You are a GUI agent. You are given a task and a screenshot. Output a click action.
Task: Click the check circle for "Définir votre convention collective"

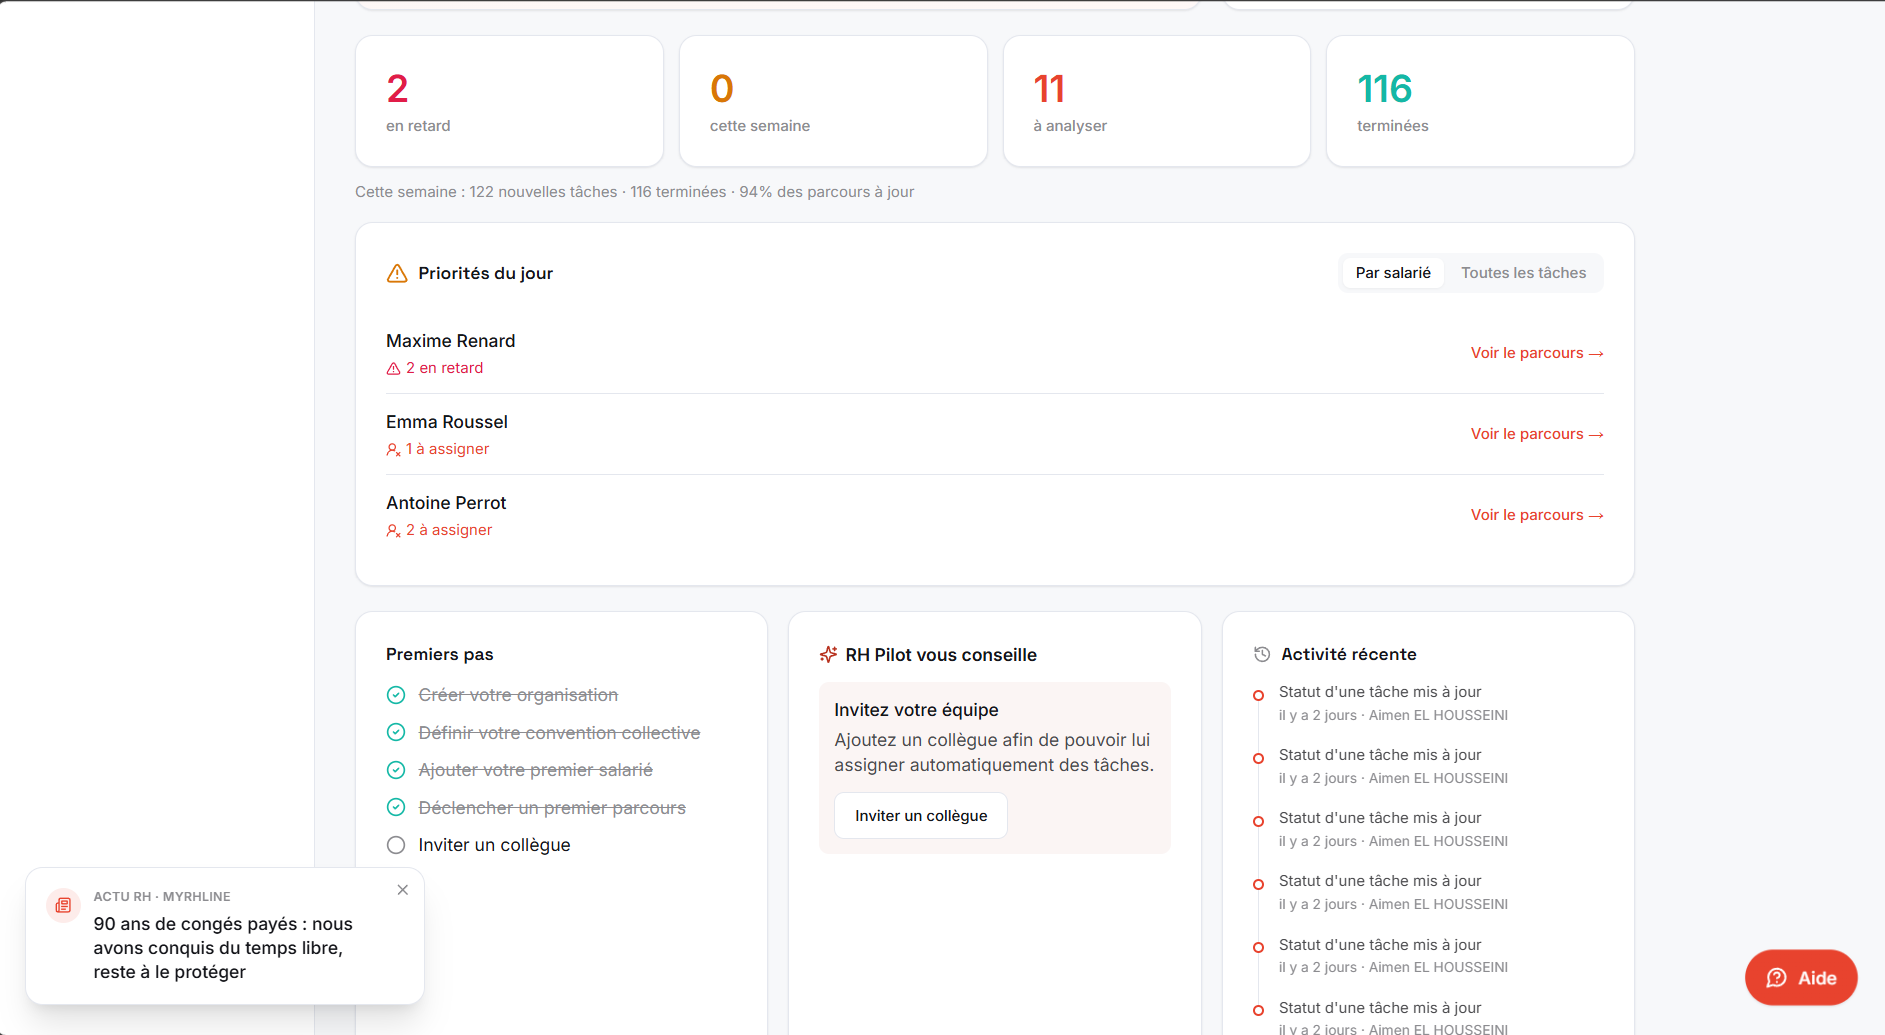tap(396, 733)
